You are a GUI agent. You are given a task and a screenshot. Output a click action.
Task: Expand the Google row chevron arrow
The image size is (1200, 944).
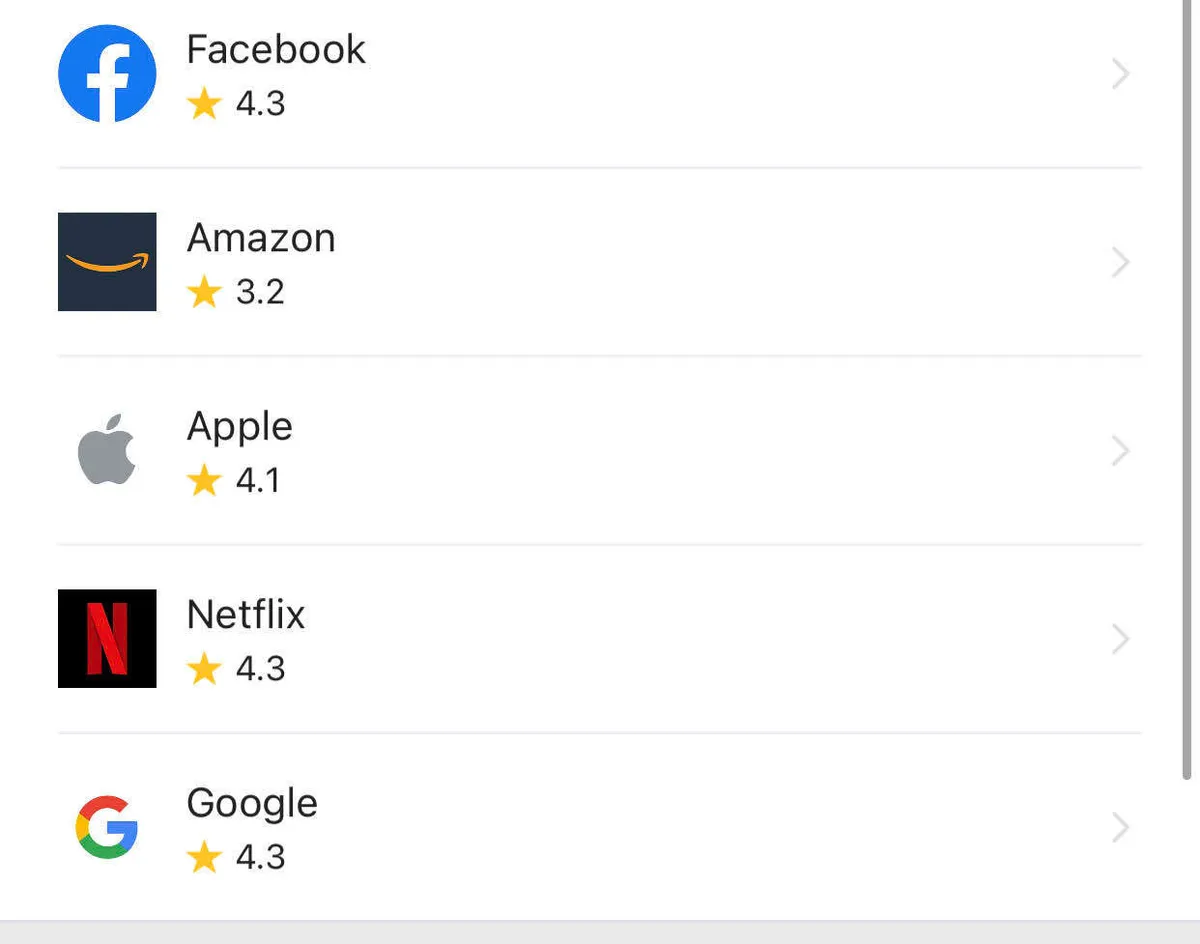[1121, 827]
